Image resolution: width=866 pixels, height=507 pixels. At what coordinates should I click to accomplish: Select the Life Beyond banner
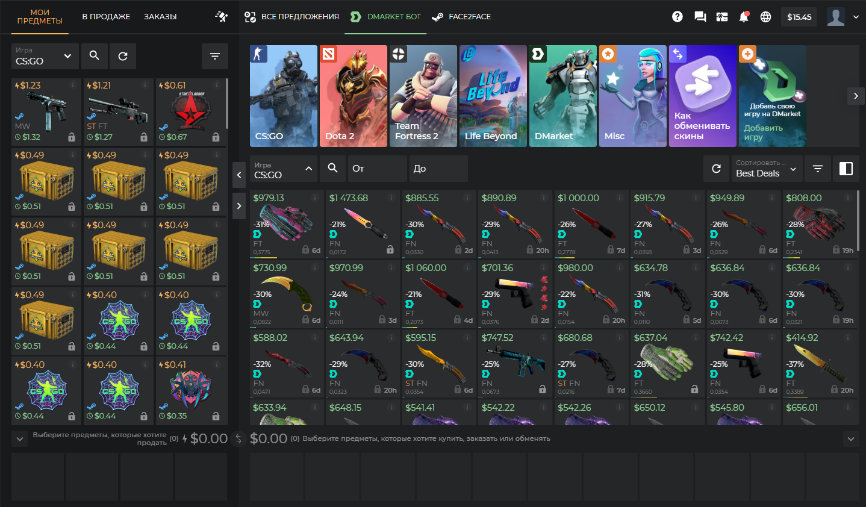[x=493, y=96]
